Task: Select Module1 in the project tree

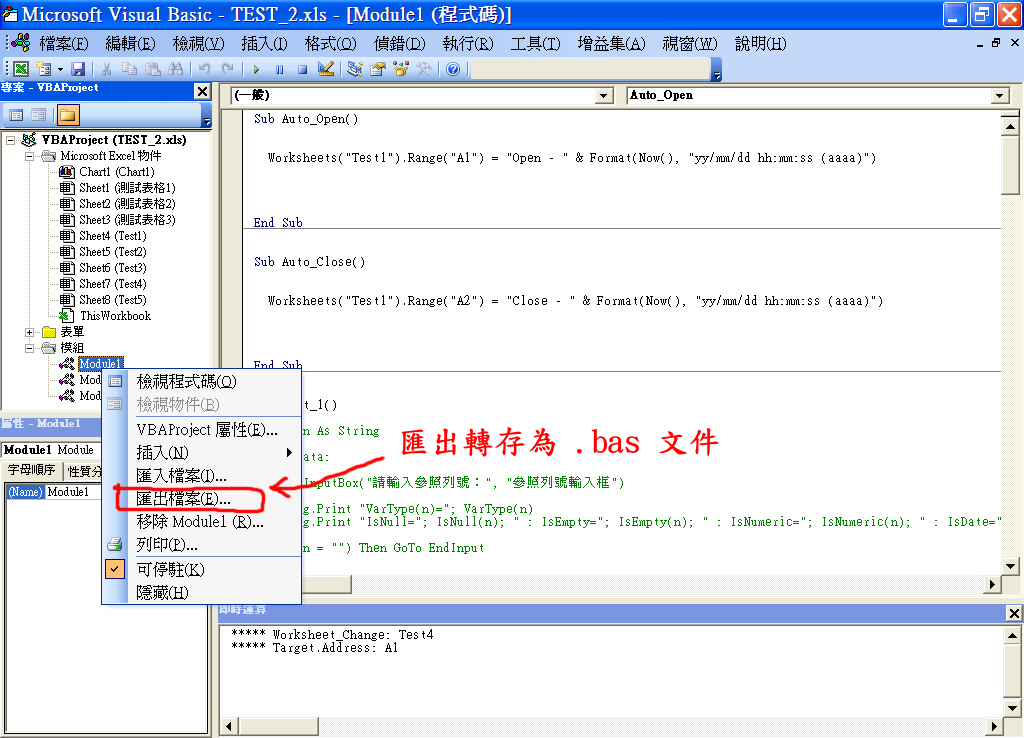Action: (x=101, y=364)
